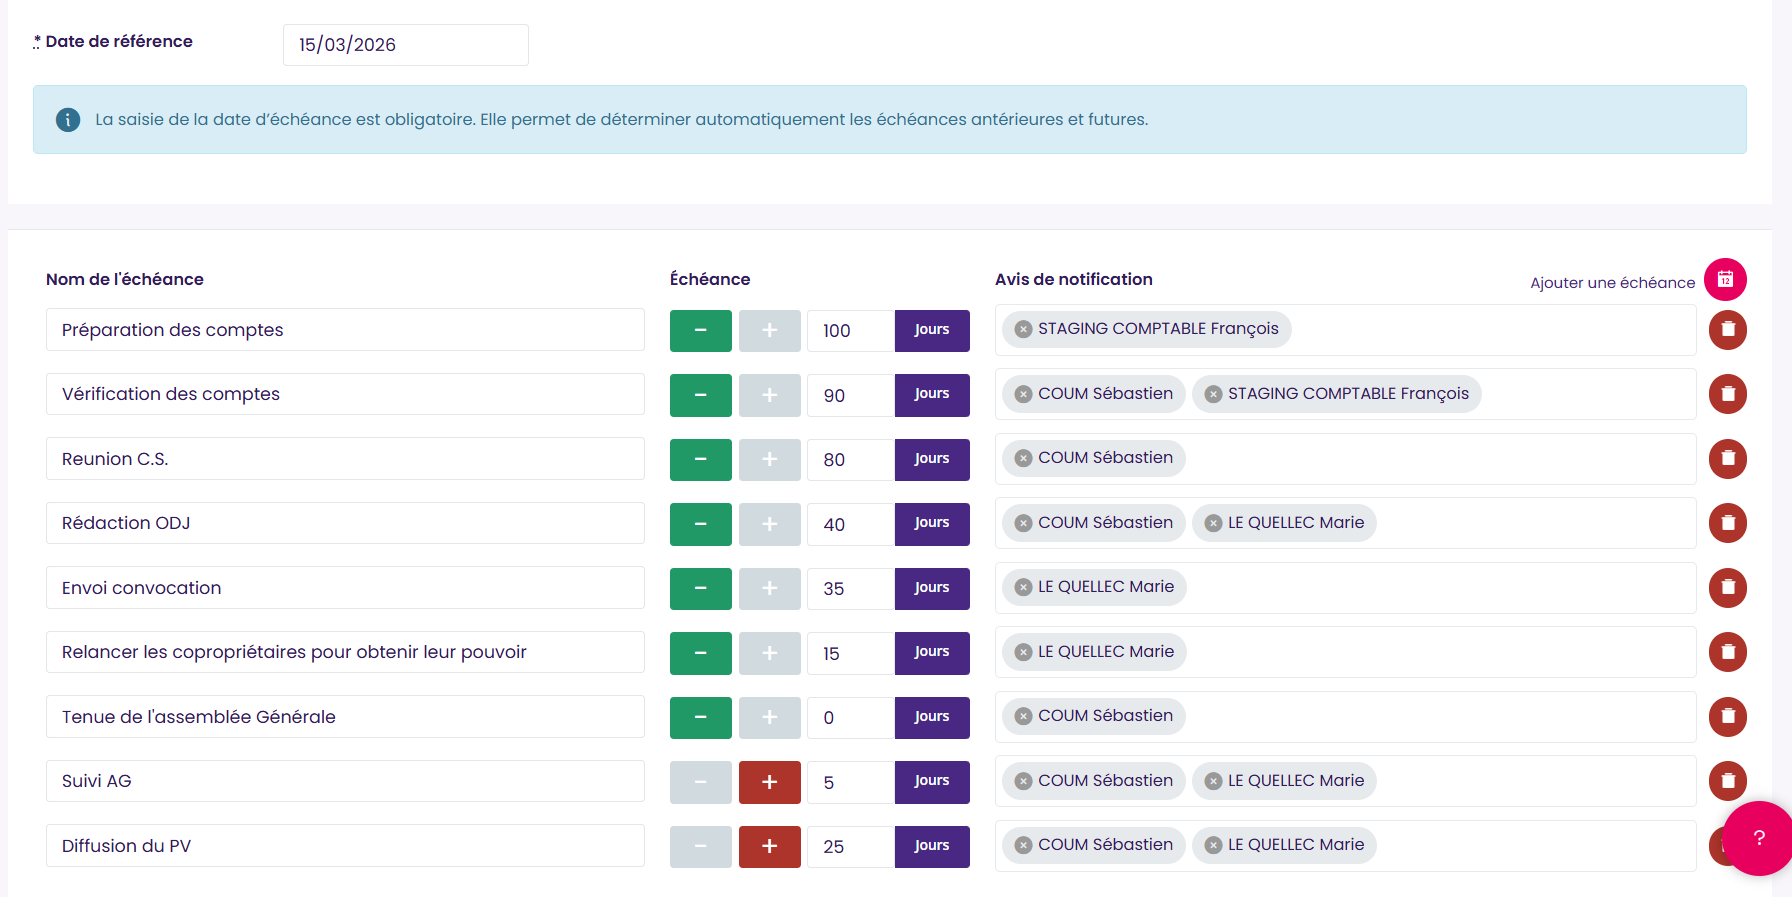The image size is (1792, 897).
Task: Open Jours unit dropdown for Envoi convocation
Action: [932, 589]
